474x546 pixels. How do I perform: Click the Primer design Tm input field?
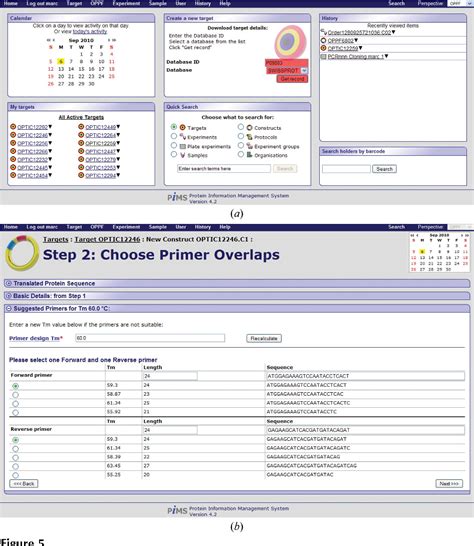tap(150, 338)
